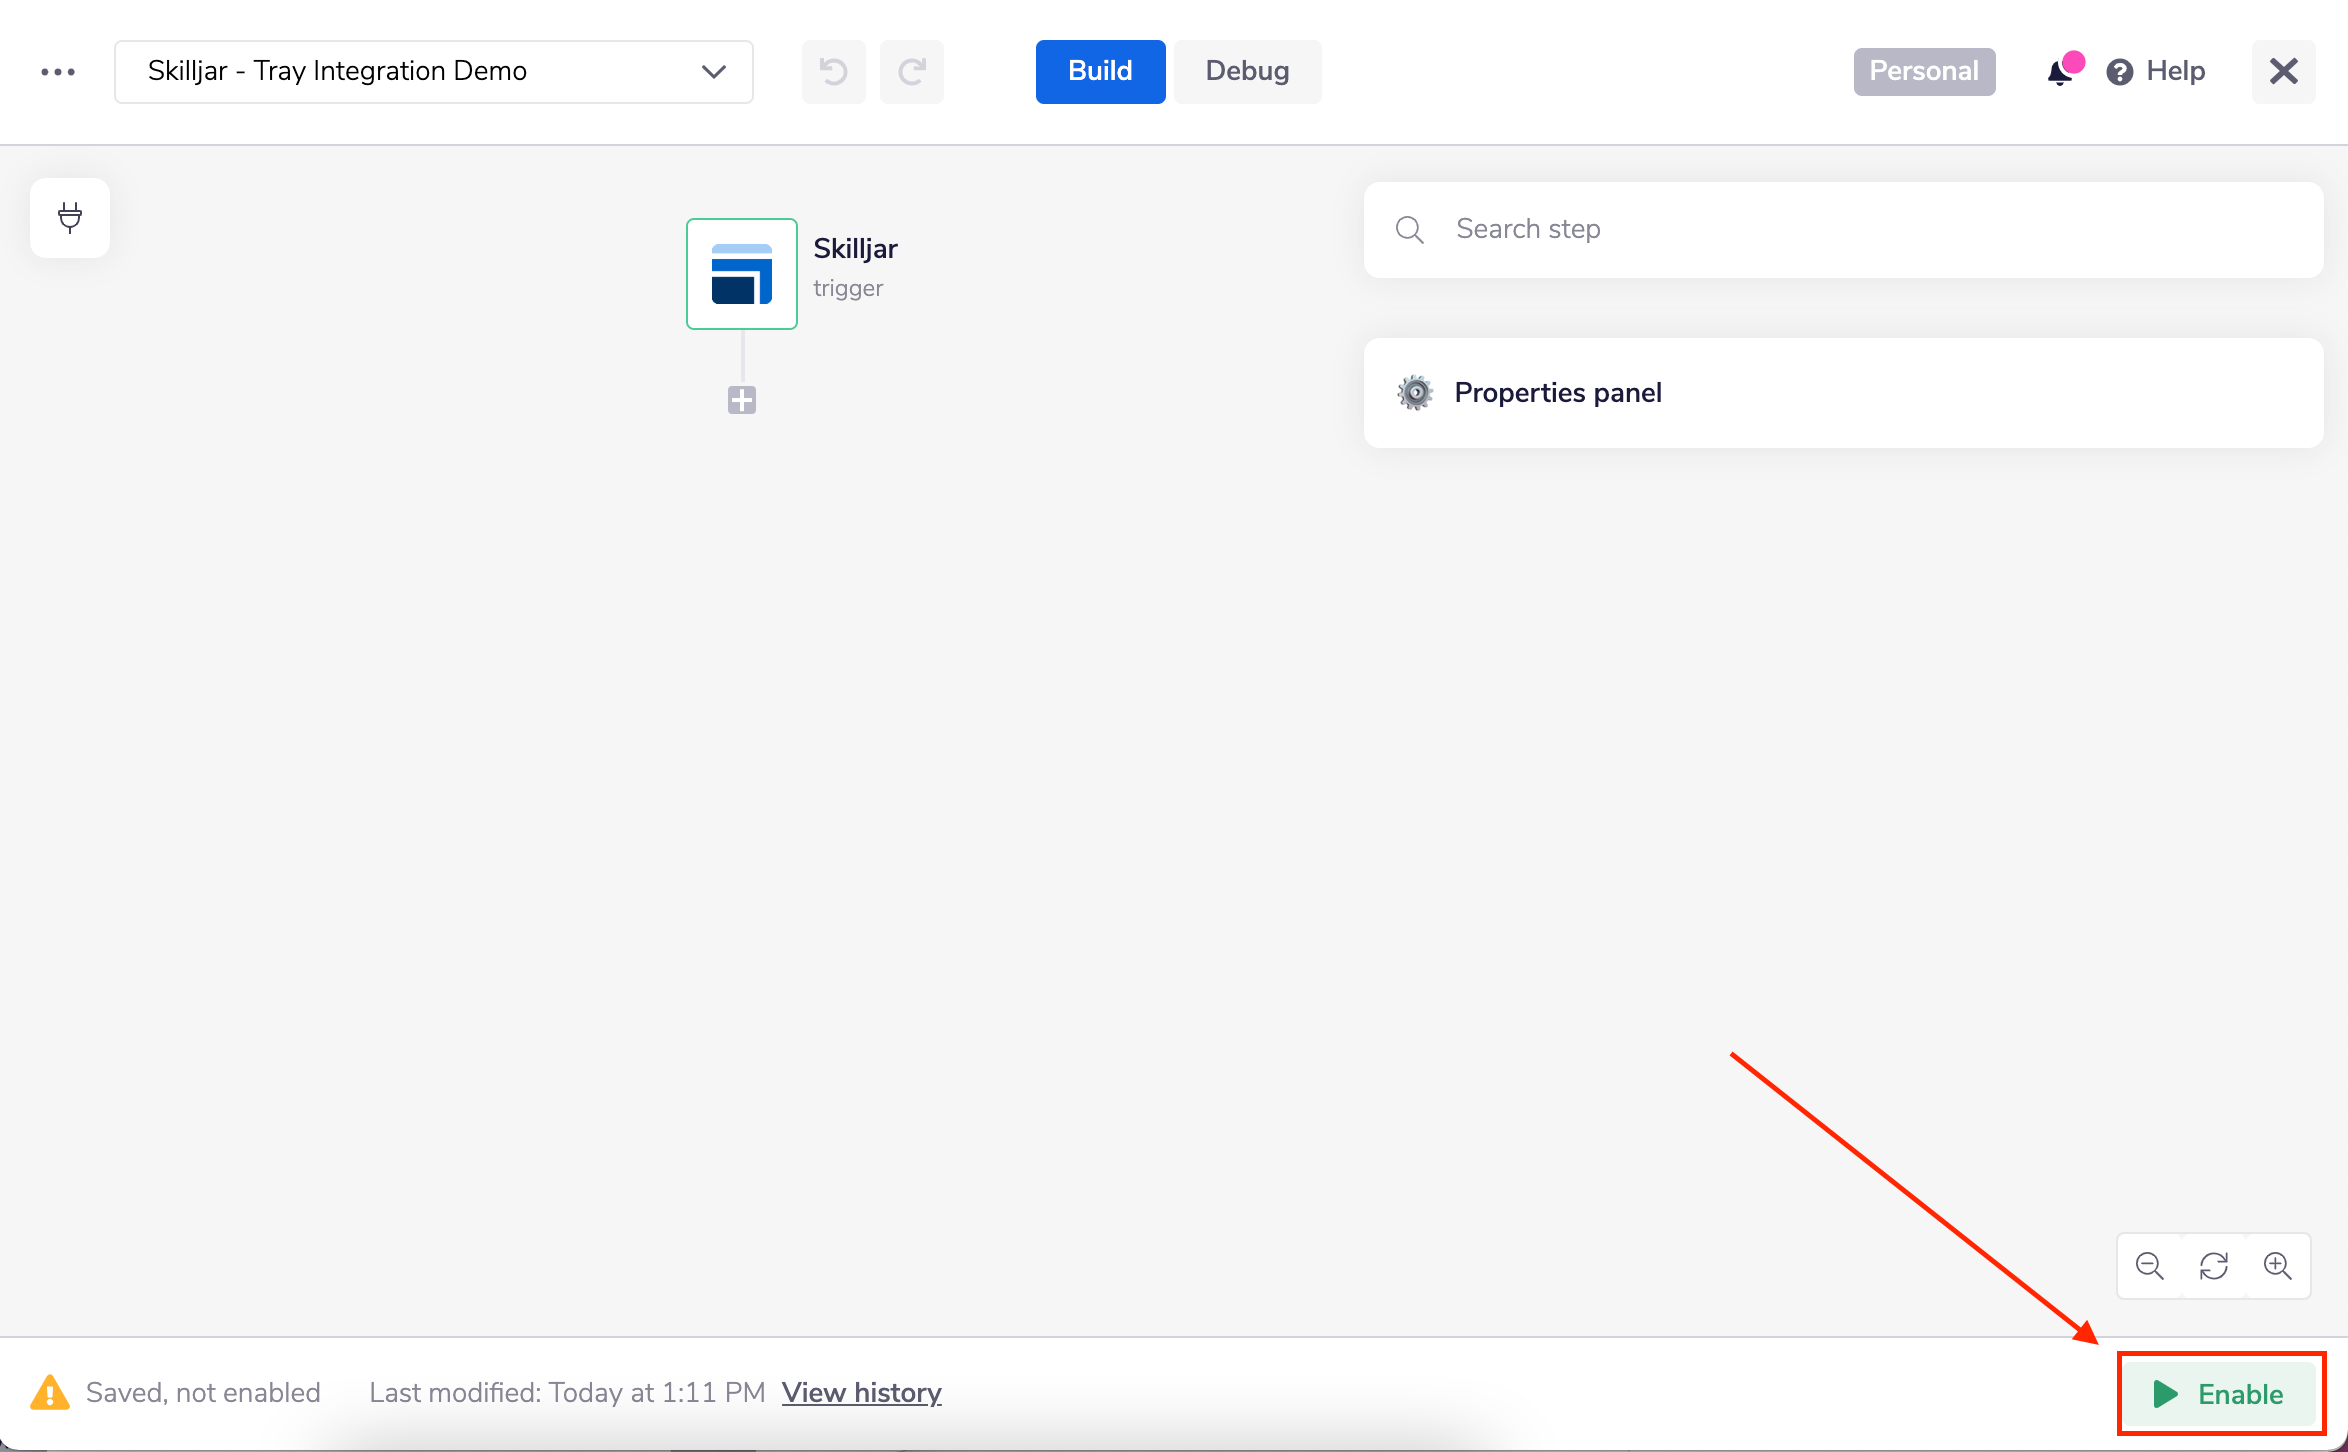Zoom out of the canvas
Screen dimensions: 2348x1452
2149,1266
